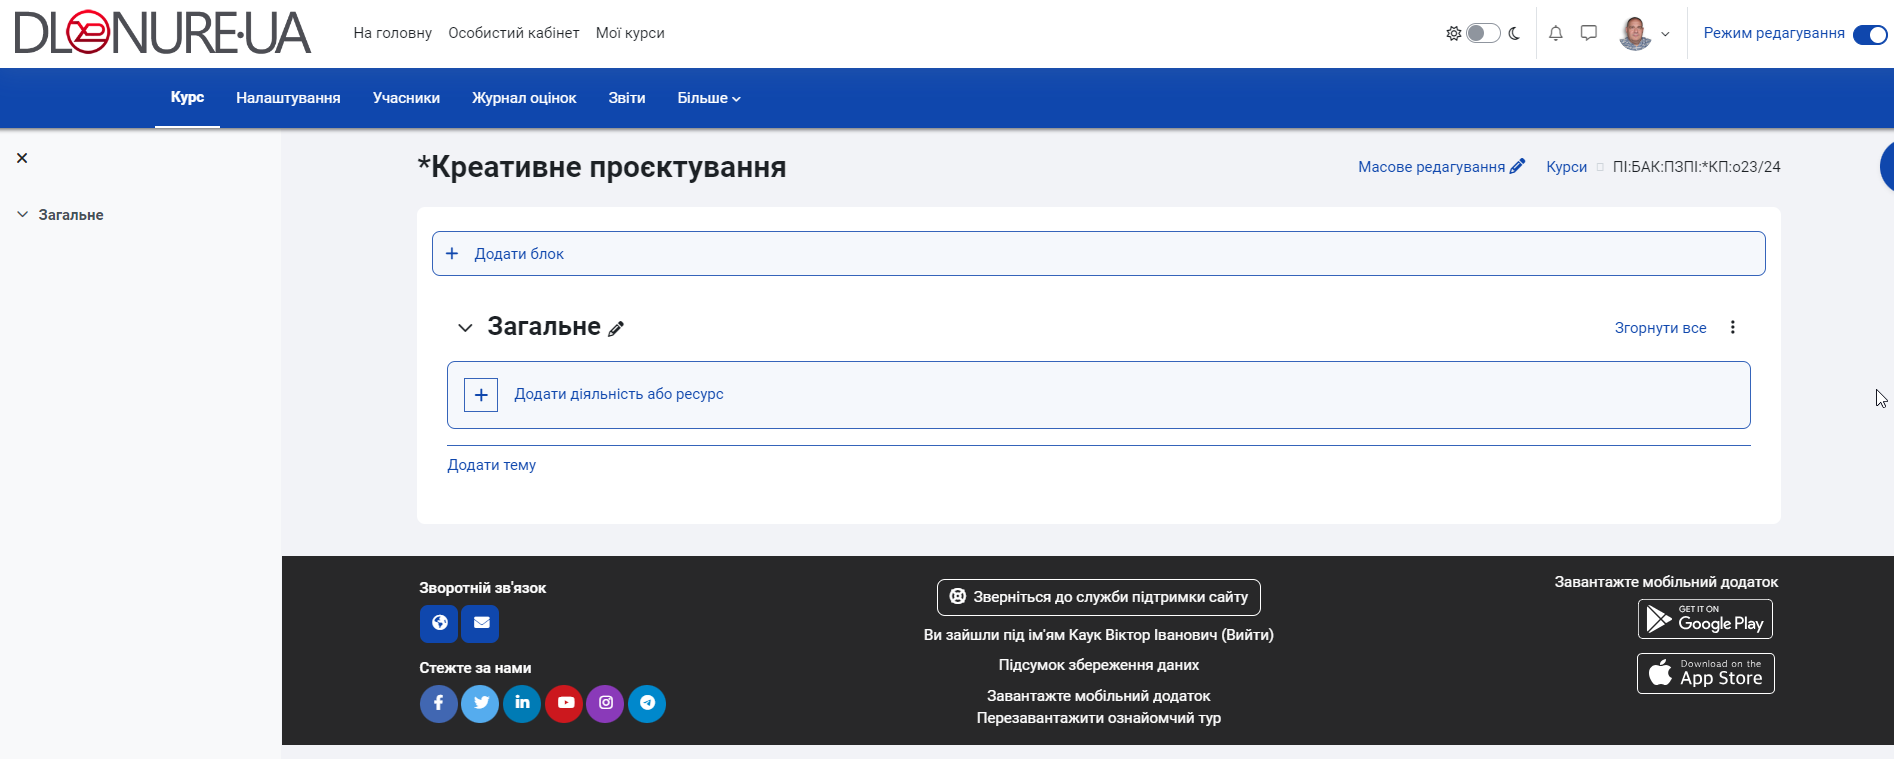Viewport: 1894px width, 759px height.
Task: Open the Журнал оцінок tab
Action: point(524,98)
